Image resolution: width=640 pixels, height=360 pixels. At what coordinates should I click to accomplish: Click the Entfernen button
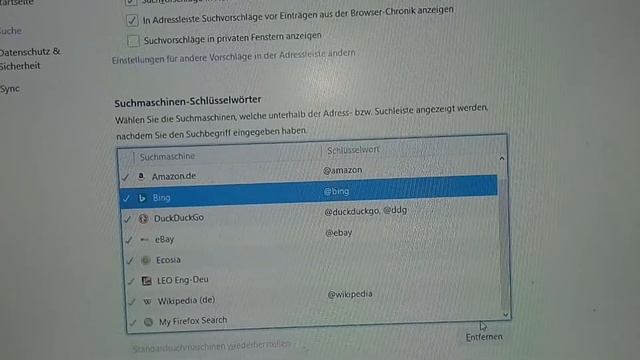[x=484, y=337]
